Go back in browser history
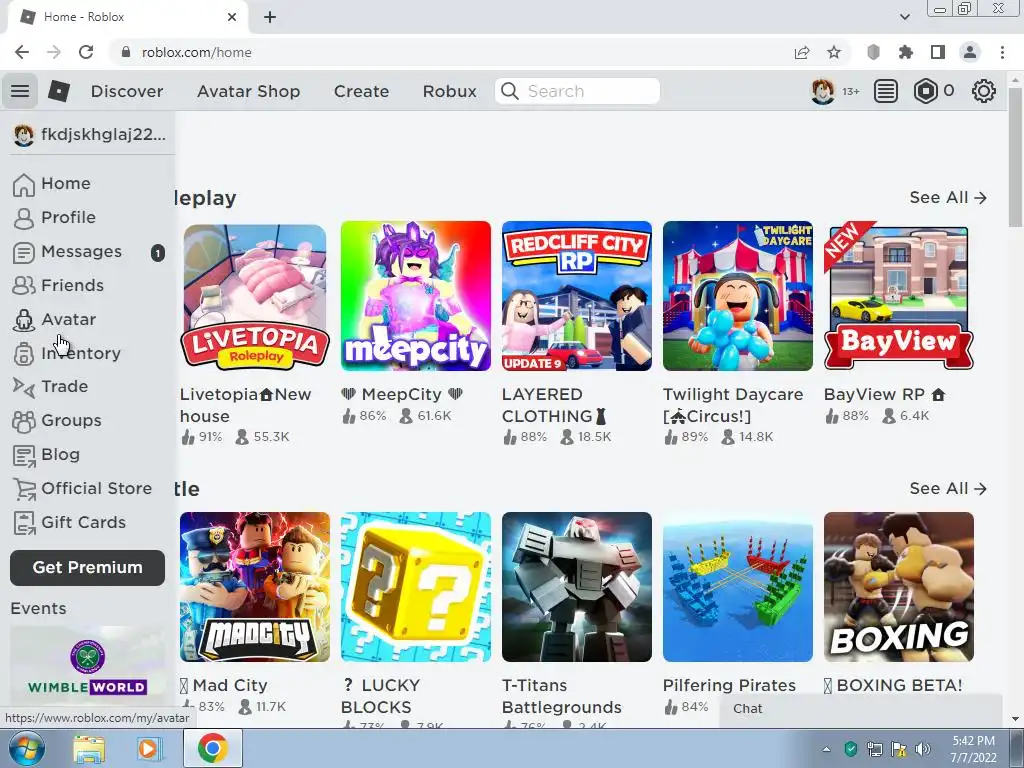The width and height of the screenshot is (1024, 768). 22,52
